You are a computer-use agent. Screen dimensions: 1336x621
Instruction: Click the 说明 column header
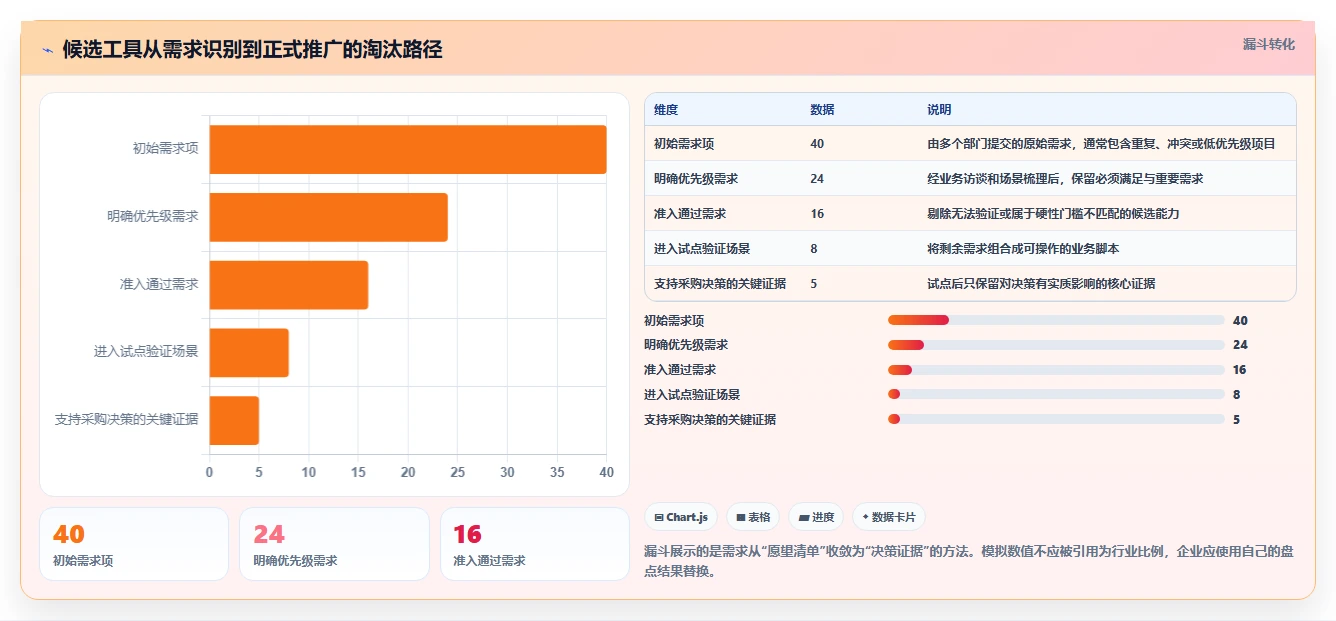pos(939,110)
